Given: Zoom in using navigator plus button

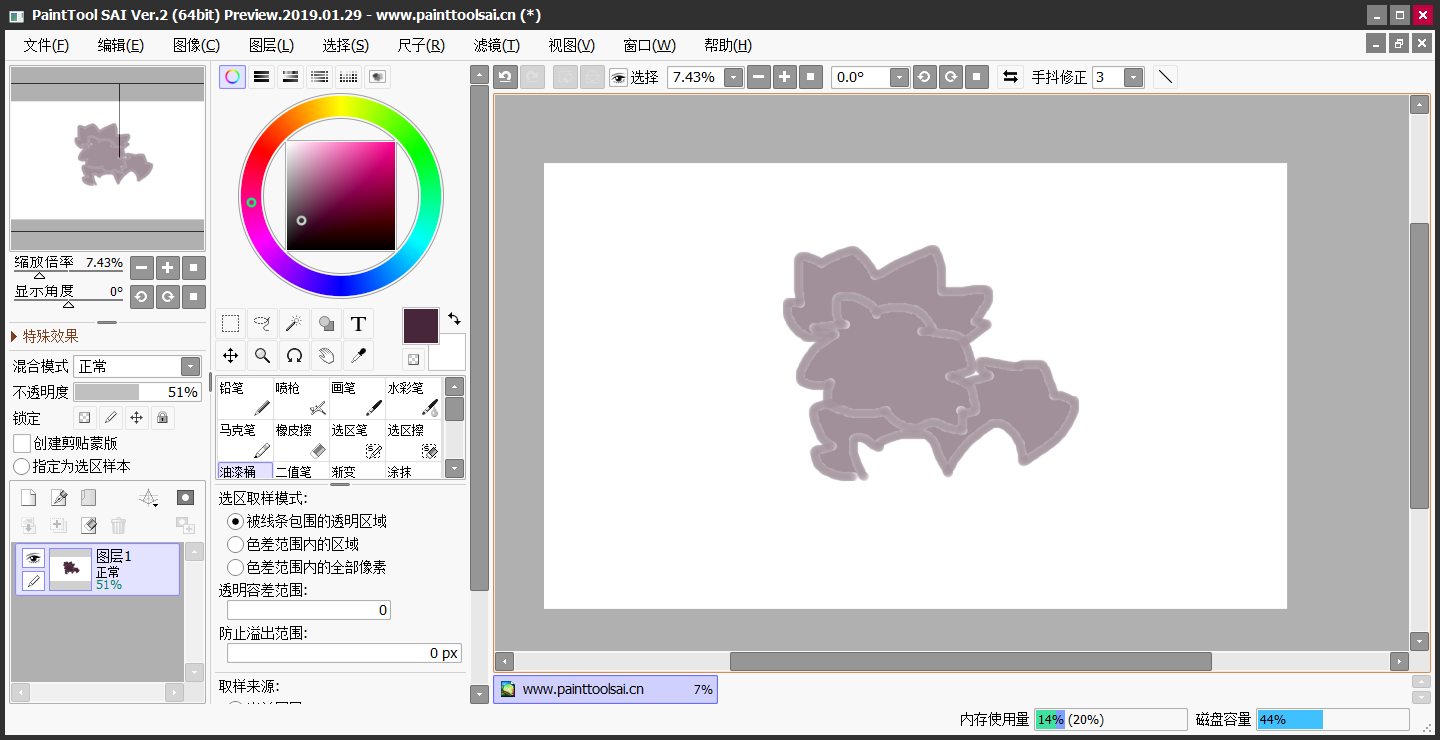Looking at the screenshot, I should pyautogui.click(x=168, y=267).
